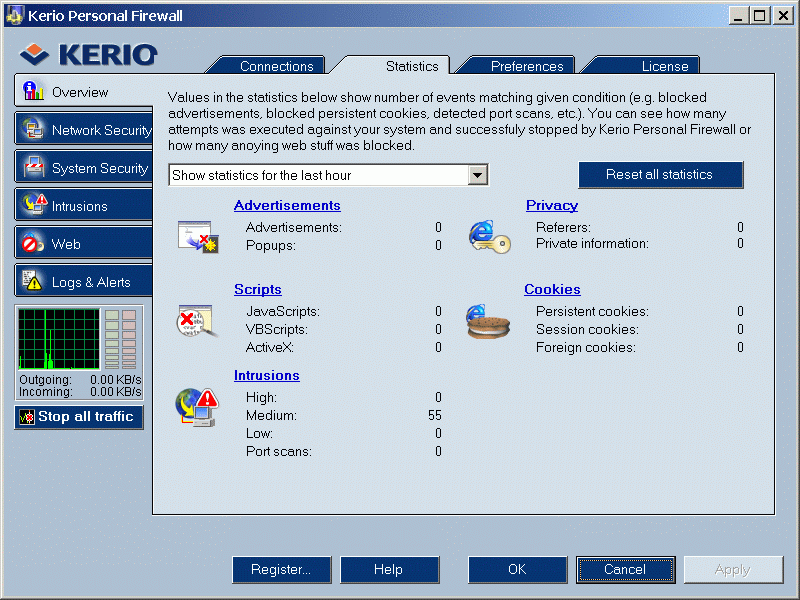Open the Network Security section
Screen dimensions: 800x600
tap(84, 130)
